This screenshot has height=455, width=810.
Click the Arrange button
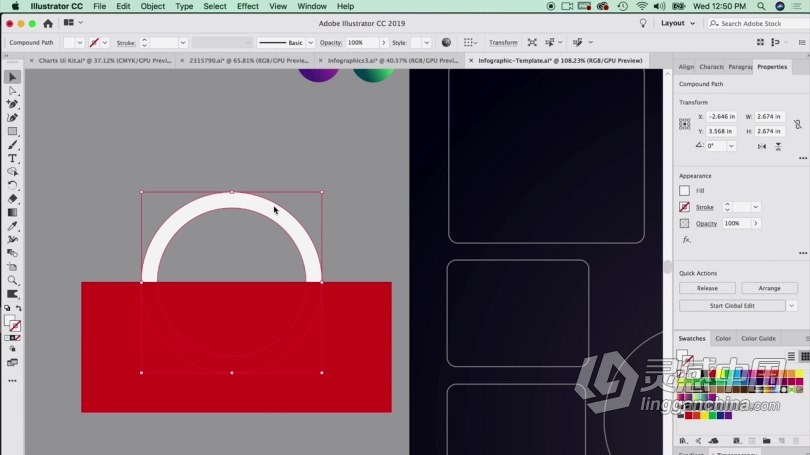(769, 288)
